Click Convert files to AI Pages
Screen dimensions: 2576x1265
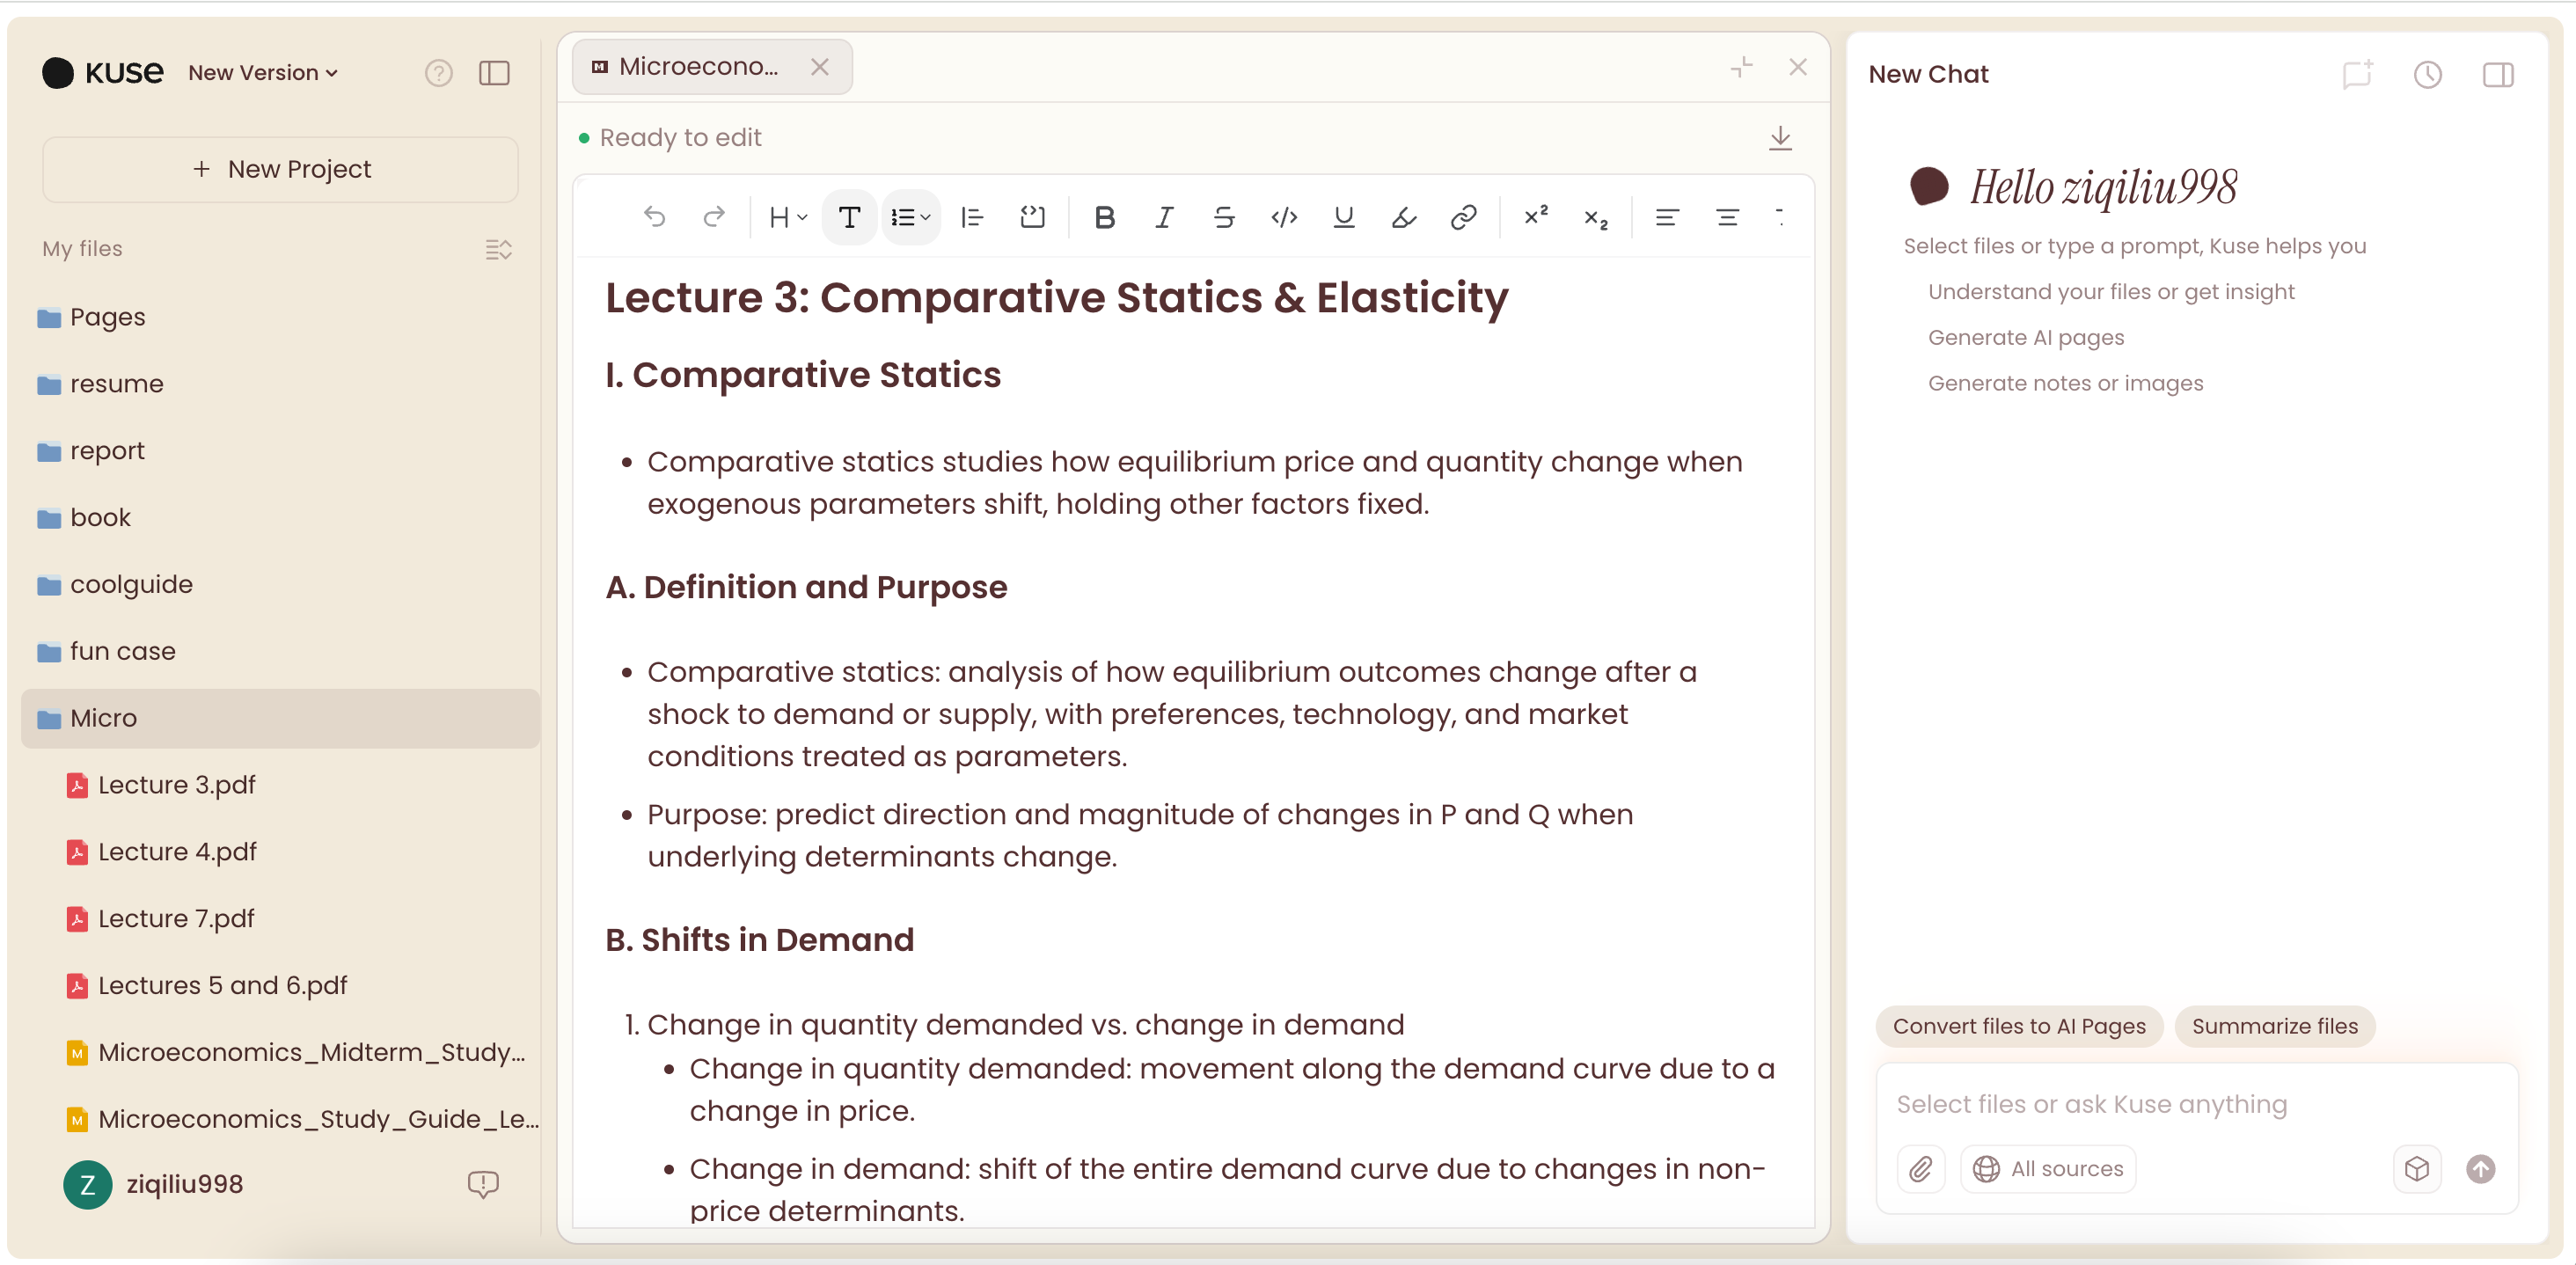2018,1026
